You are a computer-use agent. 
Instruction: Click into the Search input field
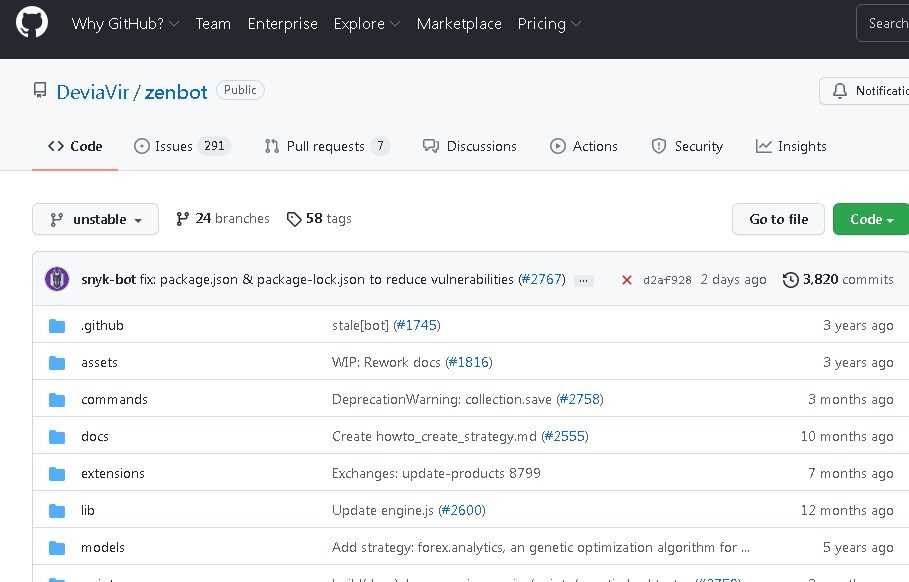click(885, 24)
